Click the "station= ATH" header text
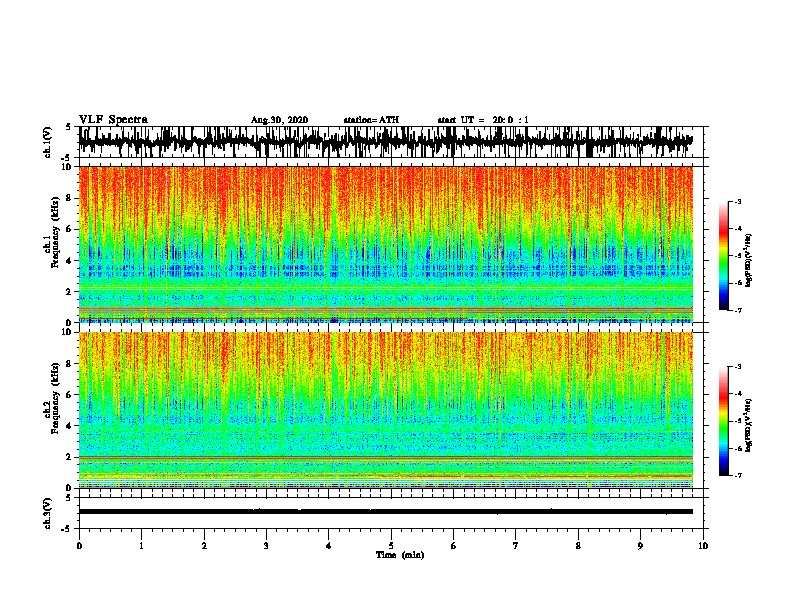792x612 pixels. (x=371, y=120)
